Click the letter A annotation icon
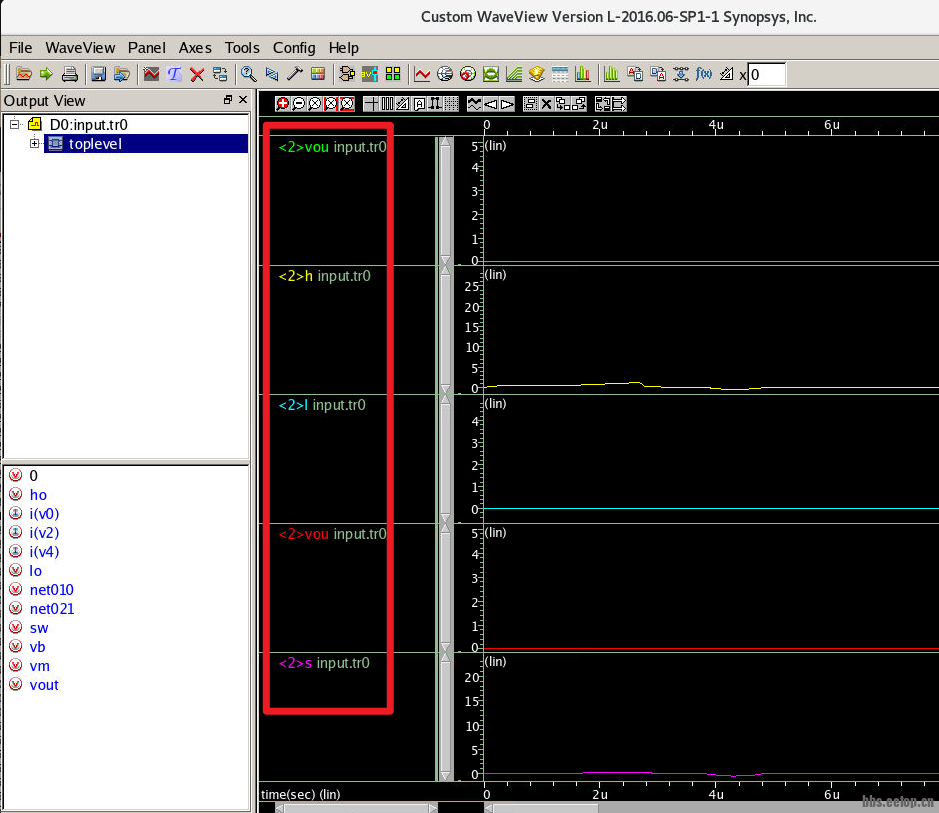The image size is (939, 813). tap(420, 104)
